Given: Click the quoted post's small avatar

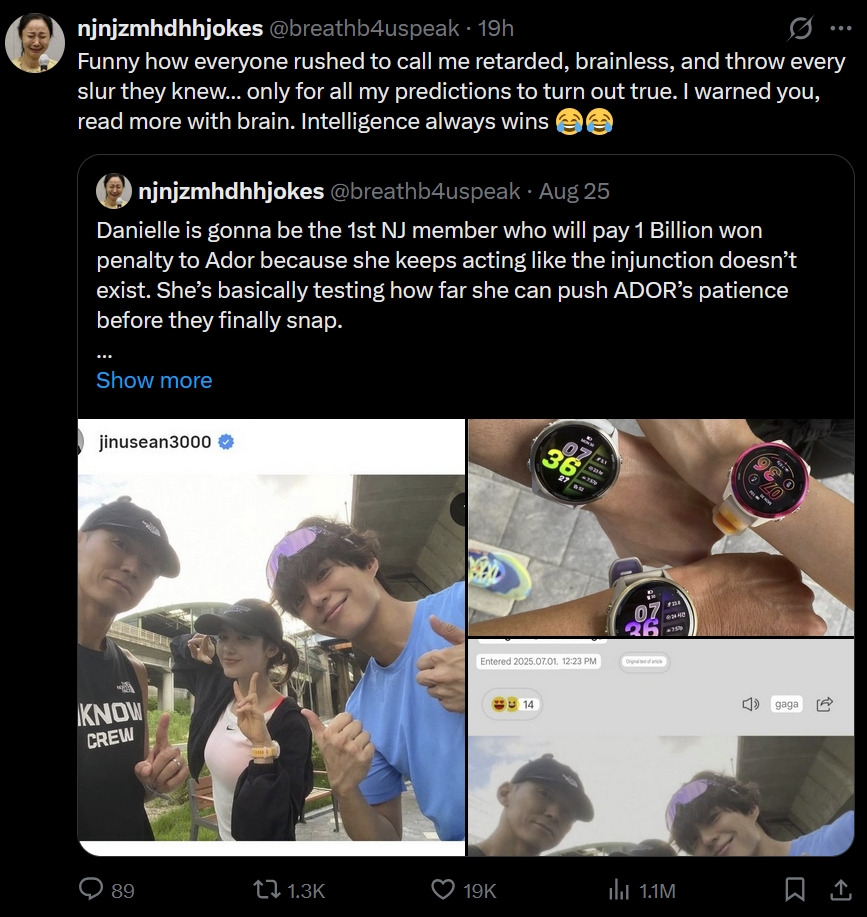Looking at the screenshot, I should 114,191.
